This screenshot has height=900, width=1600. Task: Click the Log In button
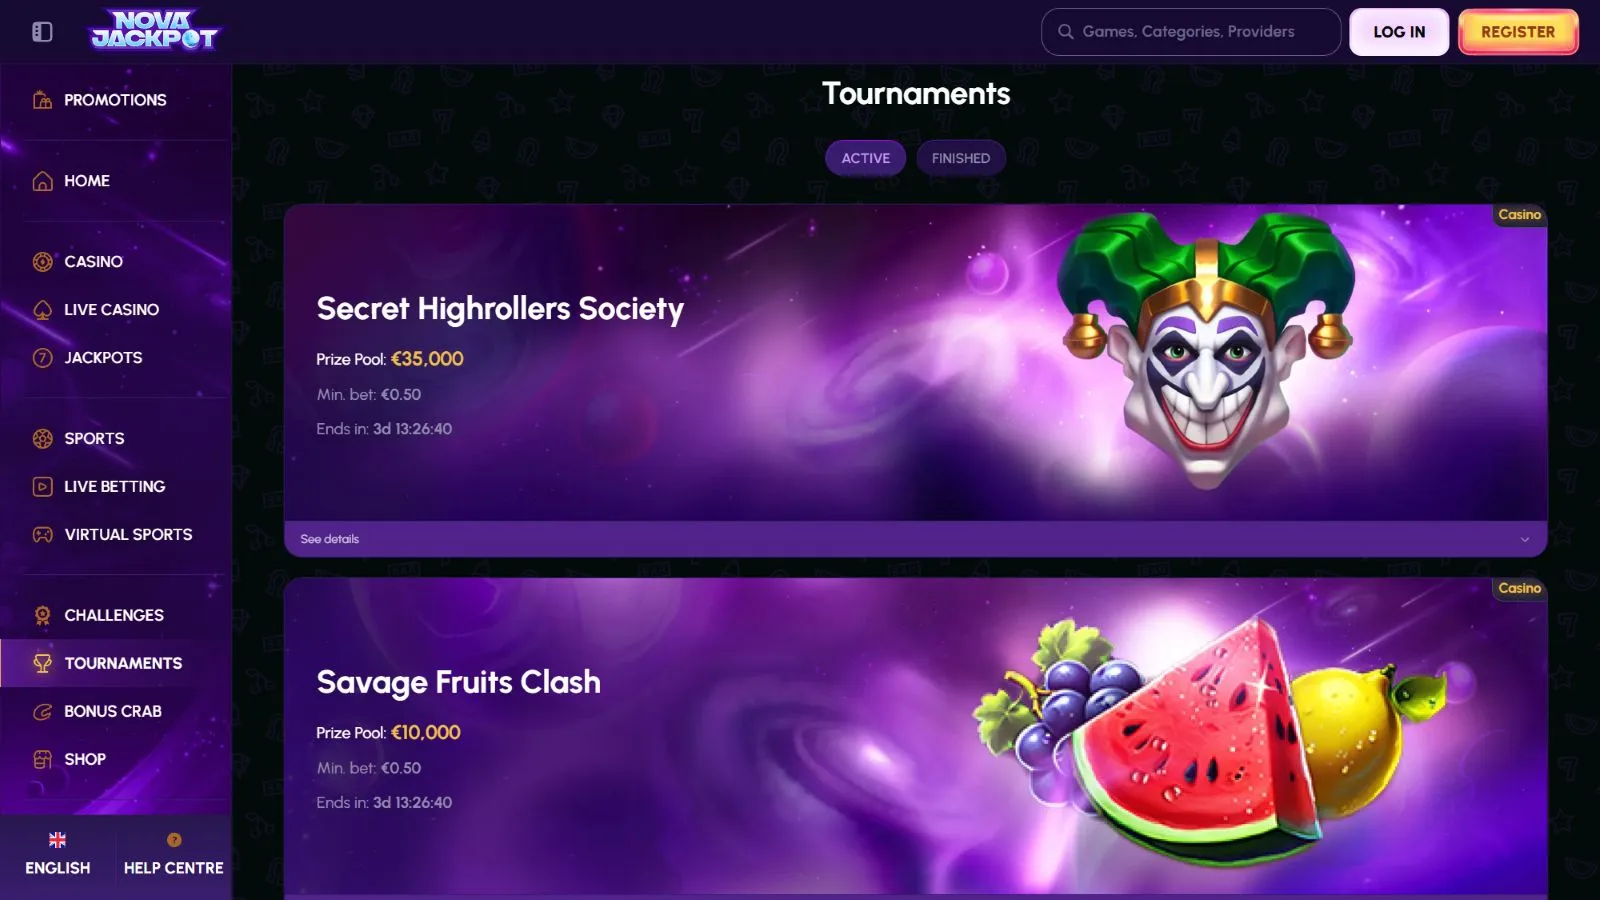(1399, 32)
